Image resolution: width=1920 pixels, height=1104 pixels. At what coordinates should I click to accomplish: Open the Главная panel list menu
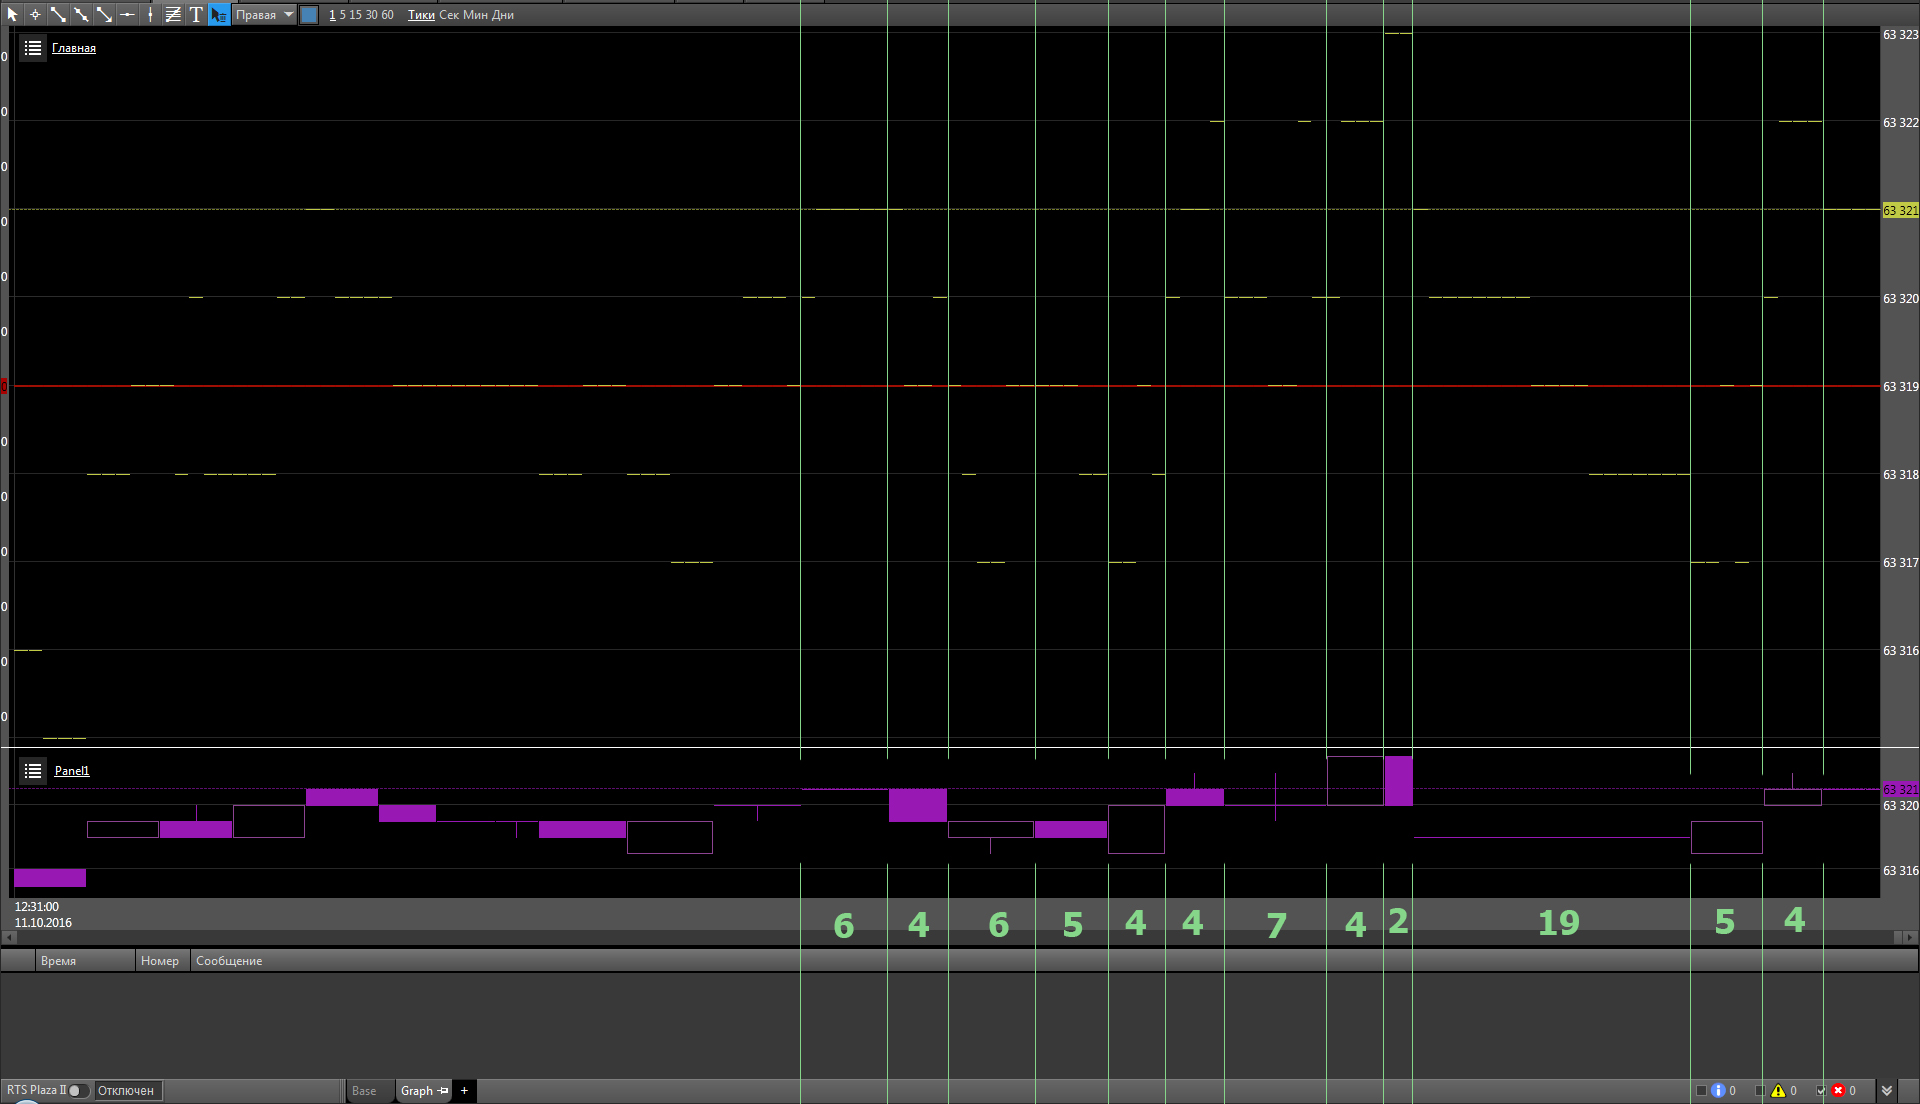coord(33,48)
